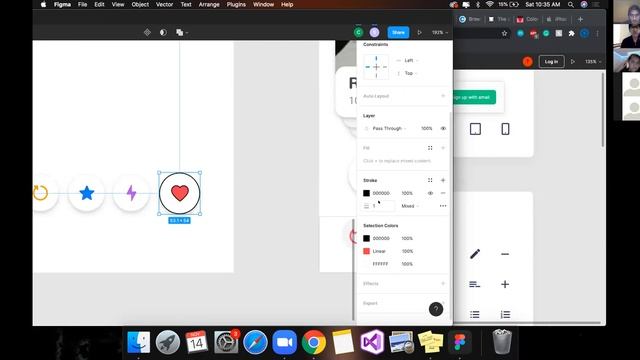The image size is (640, 360).
Task: Open the Top vertical constraint dropdown
Action: point(408,73)
